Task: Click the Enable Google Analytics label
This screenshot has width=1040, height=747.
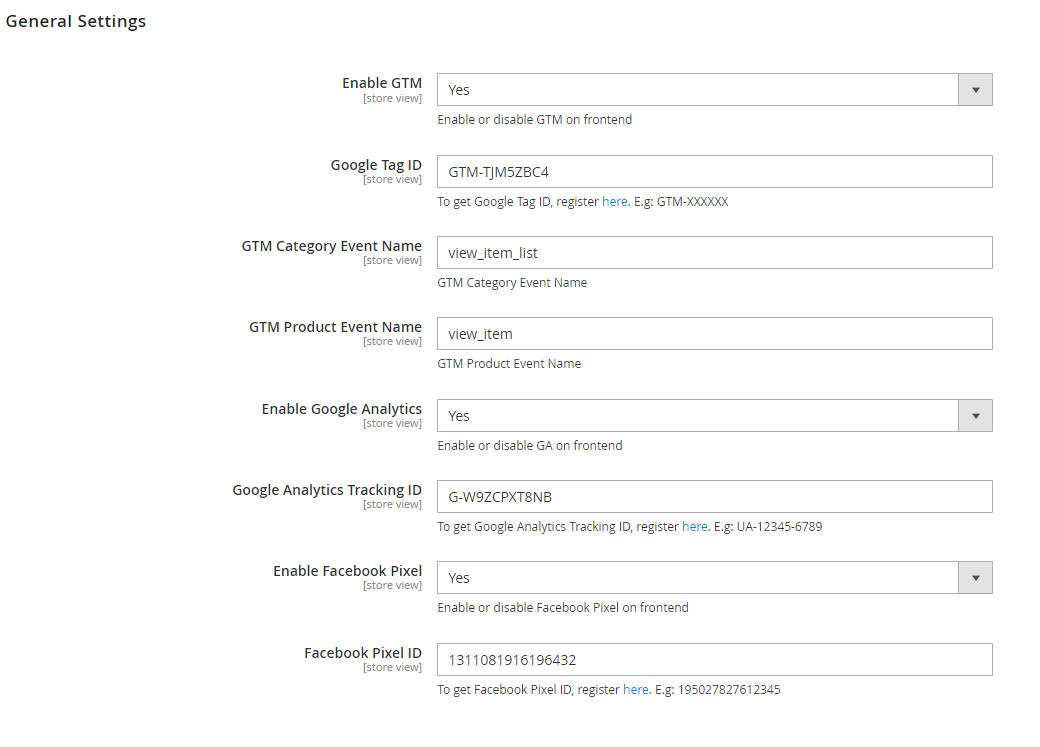Action: pos(342,409)
